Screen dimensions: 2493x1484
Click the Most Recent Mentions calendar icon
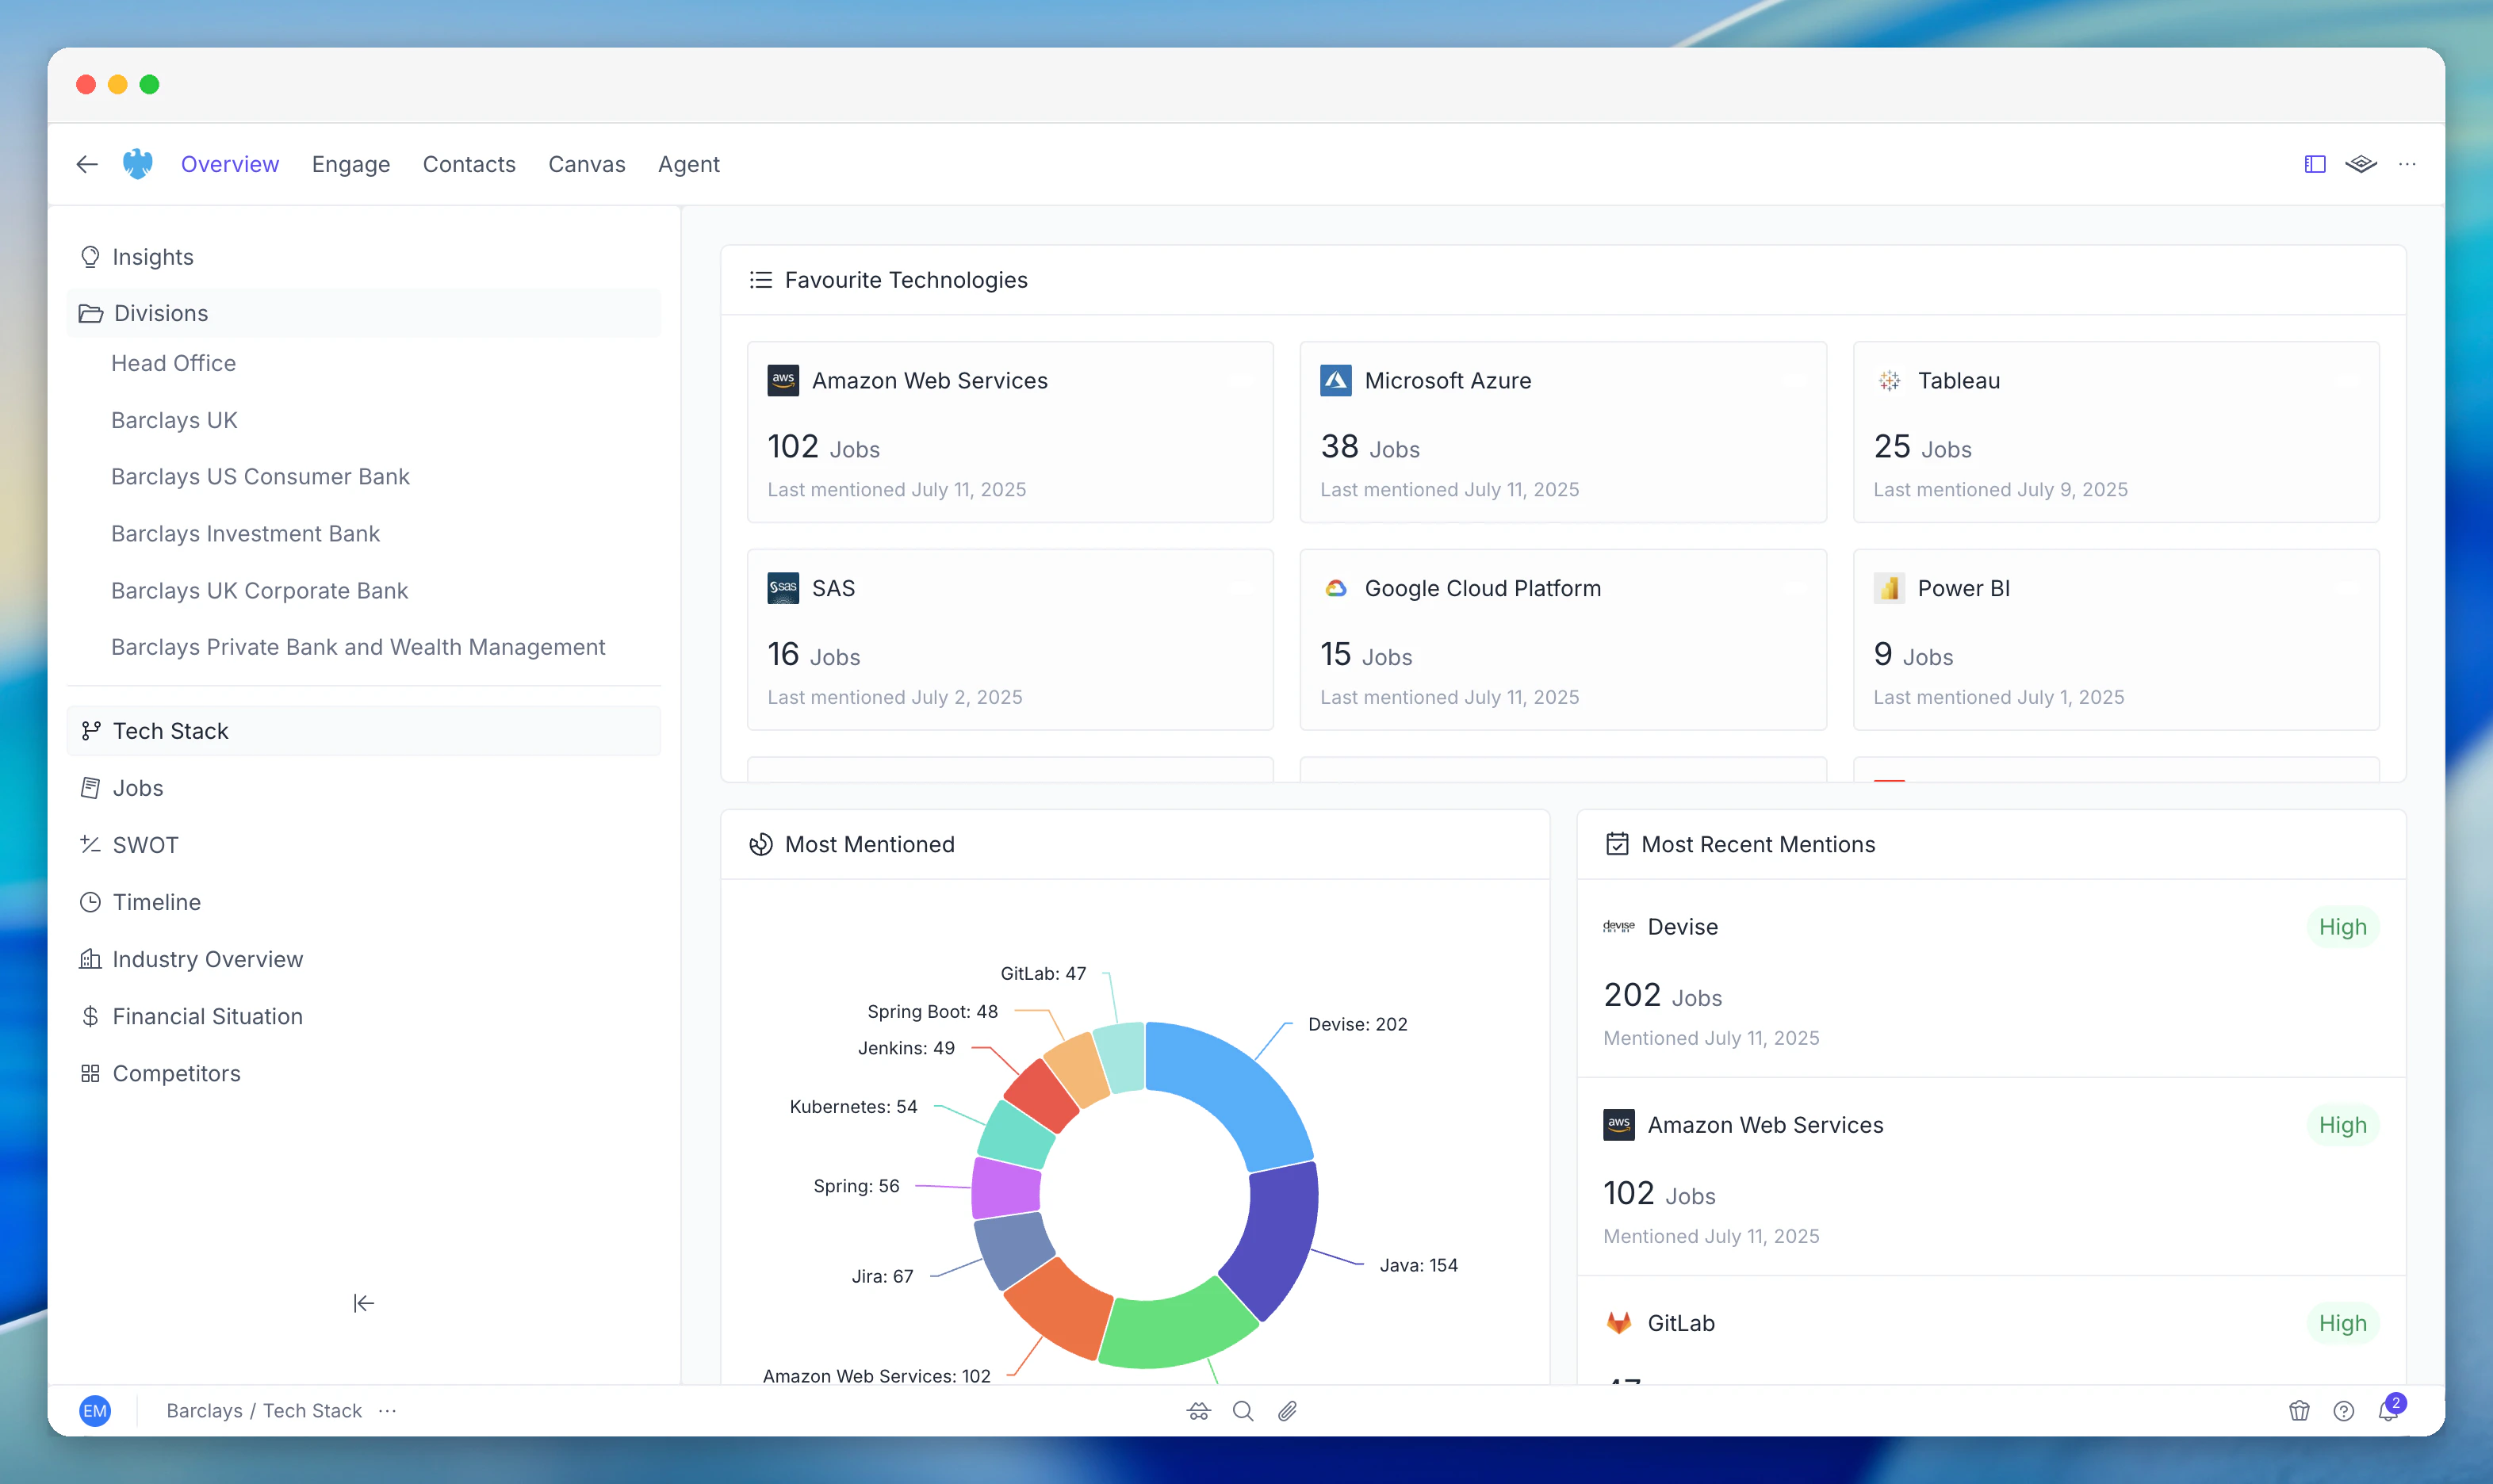(x=1617, y=844)
